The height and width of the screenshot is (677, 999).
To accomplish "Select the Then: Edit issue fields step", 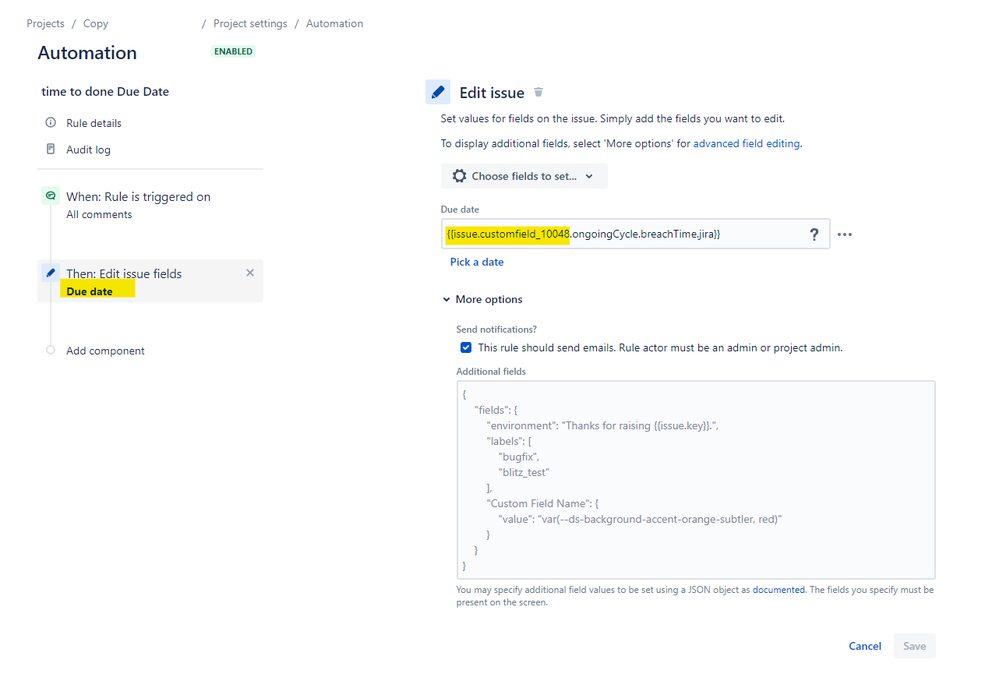I will pos(150,281).
